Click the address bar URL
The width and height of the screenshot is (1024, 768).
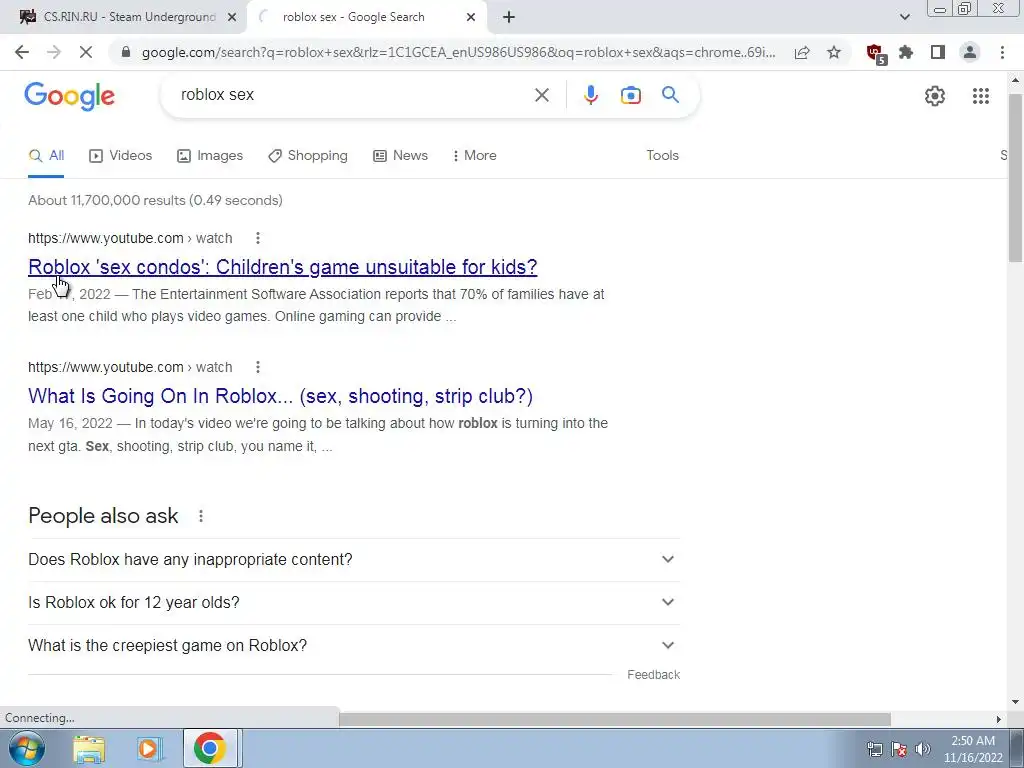(458, 52)
